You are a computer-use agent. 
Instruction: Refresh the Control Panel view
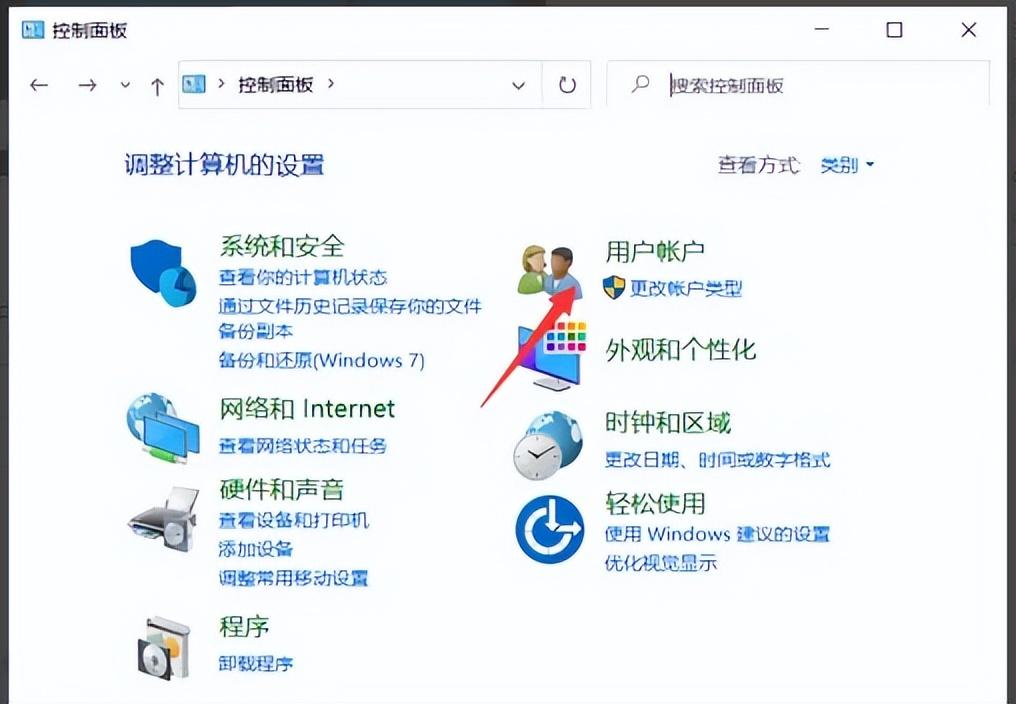point(567,85)
